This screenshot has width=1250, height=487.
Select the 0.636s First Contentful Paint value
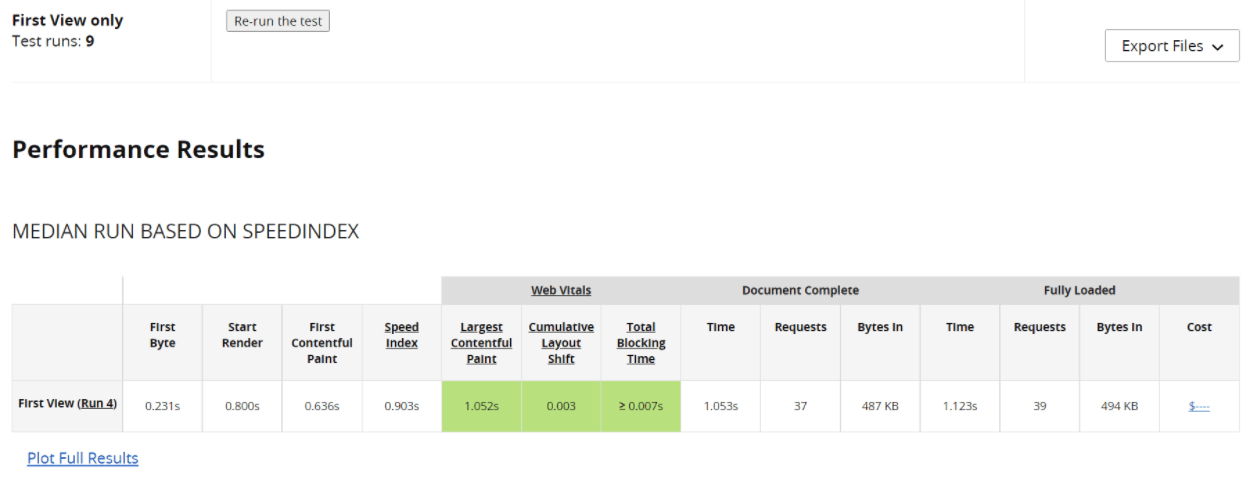point(322,406)
